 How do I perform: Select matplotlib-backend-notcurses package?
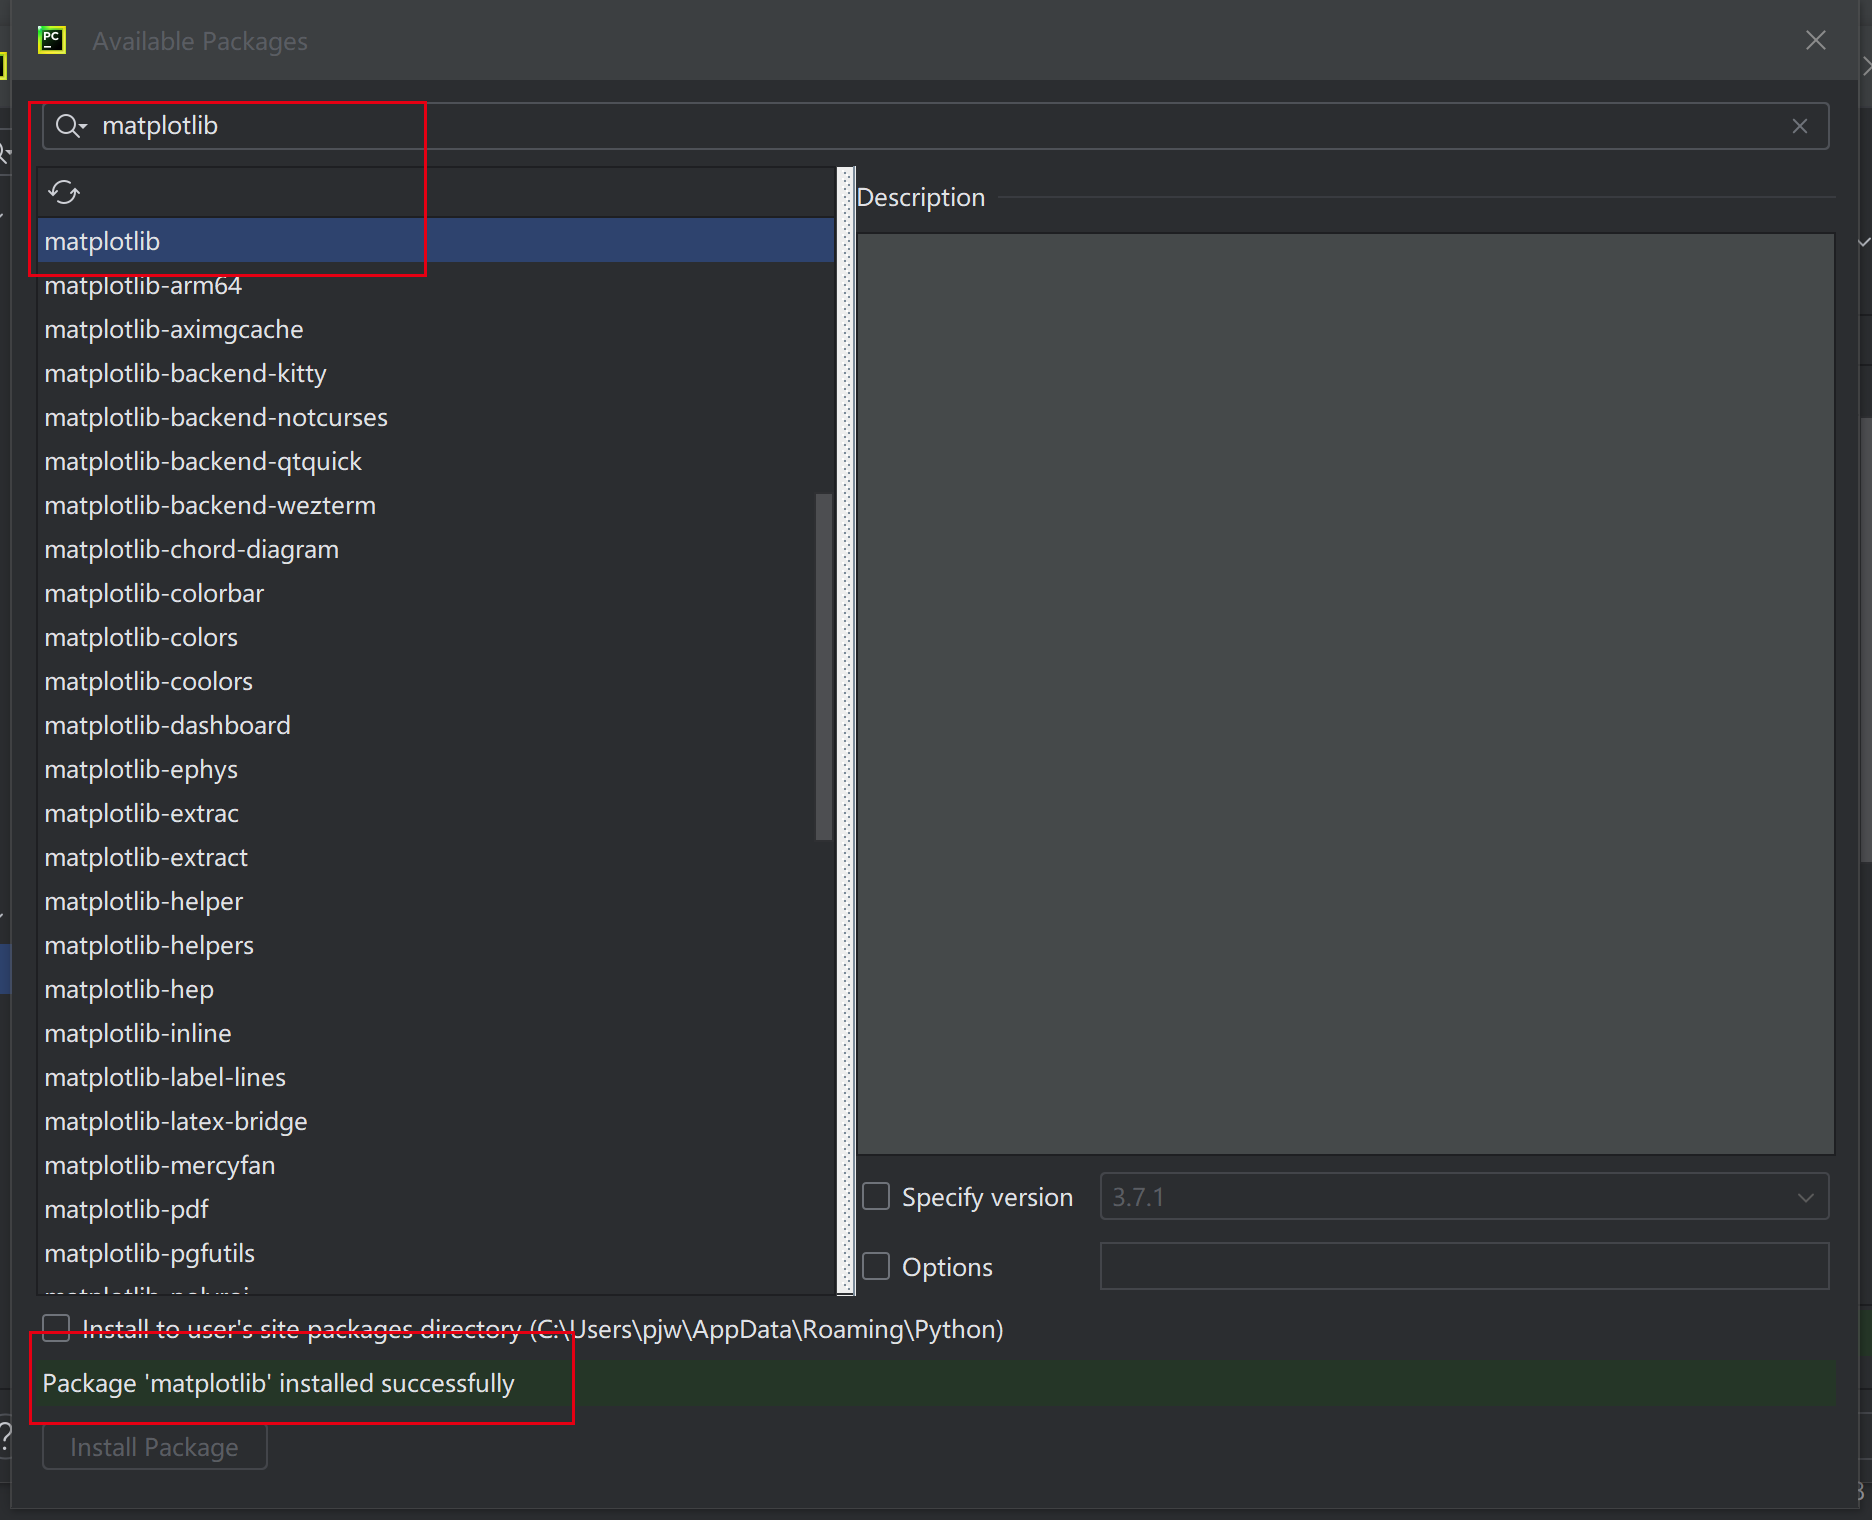tap(436, 417)
